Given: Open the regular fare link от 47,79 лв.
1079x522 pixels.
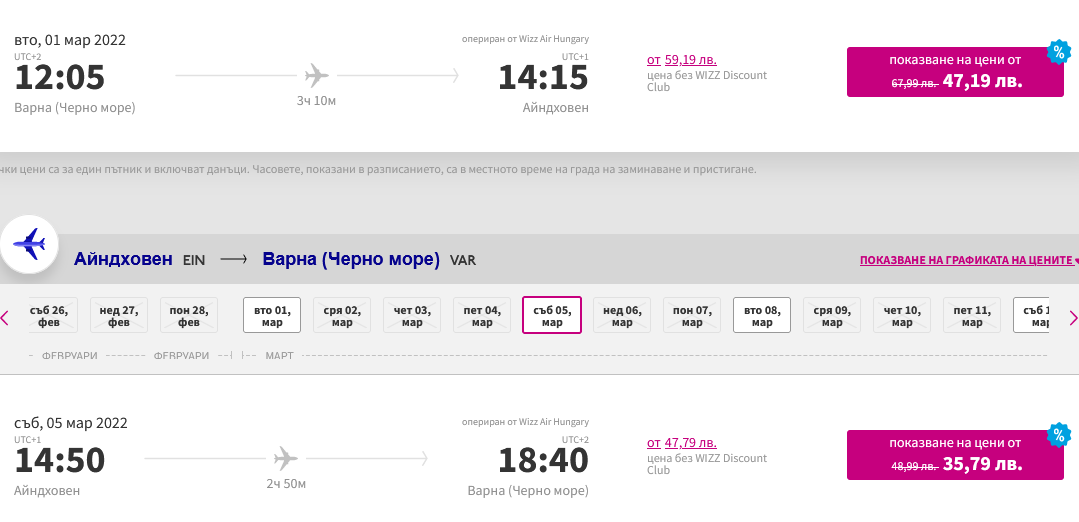Looking at the screenshot, I should pos(682,442).
